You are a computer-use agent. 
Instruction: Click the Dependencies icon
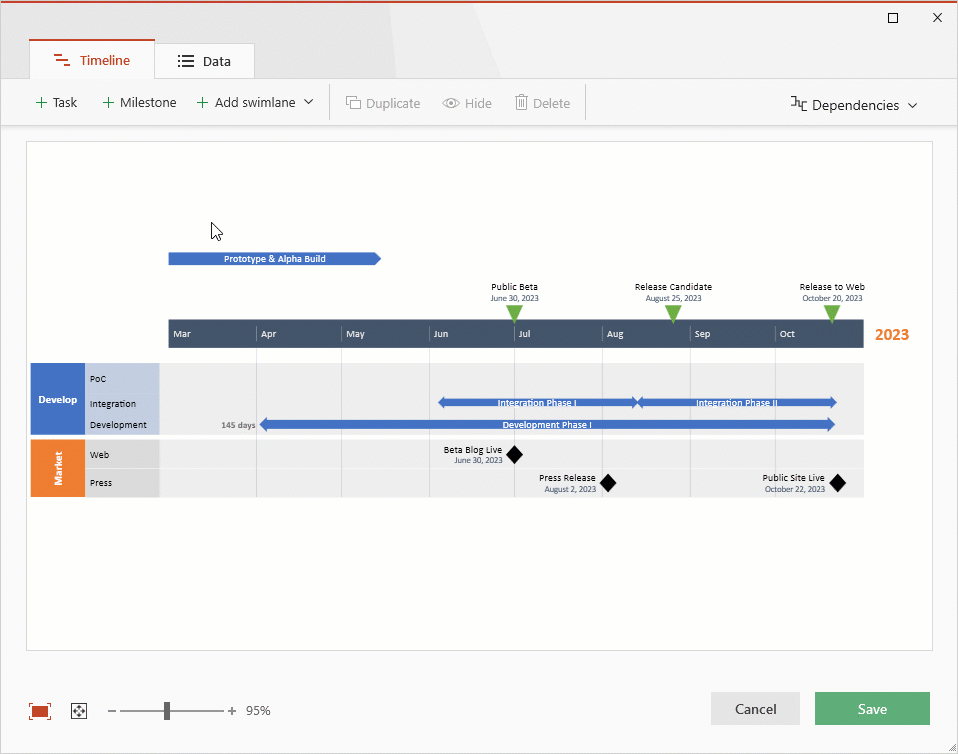click(x=797, y=104)
